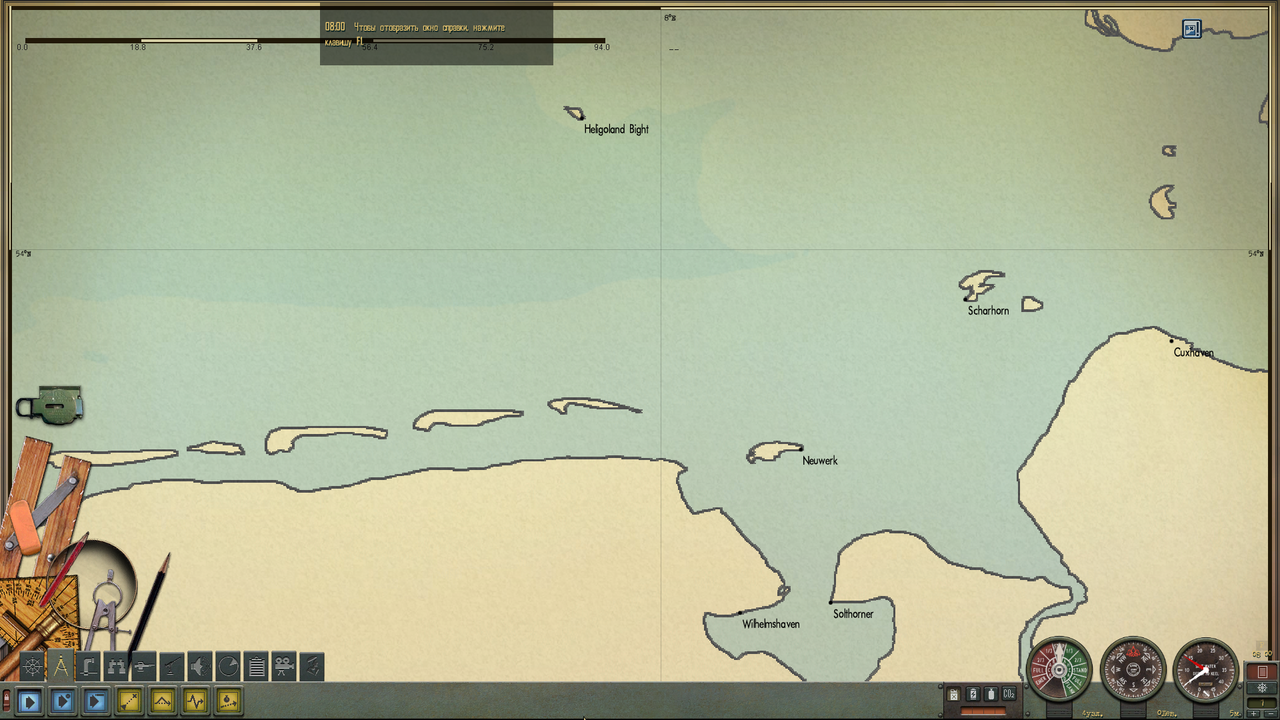1280x720 pixels.
Task: Click the first blue arrow order button
Action: point(29,701)
